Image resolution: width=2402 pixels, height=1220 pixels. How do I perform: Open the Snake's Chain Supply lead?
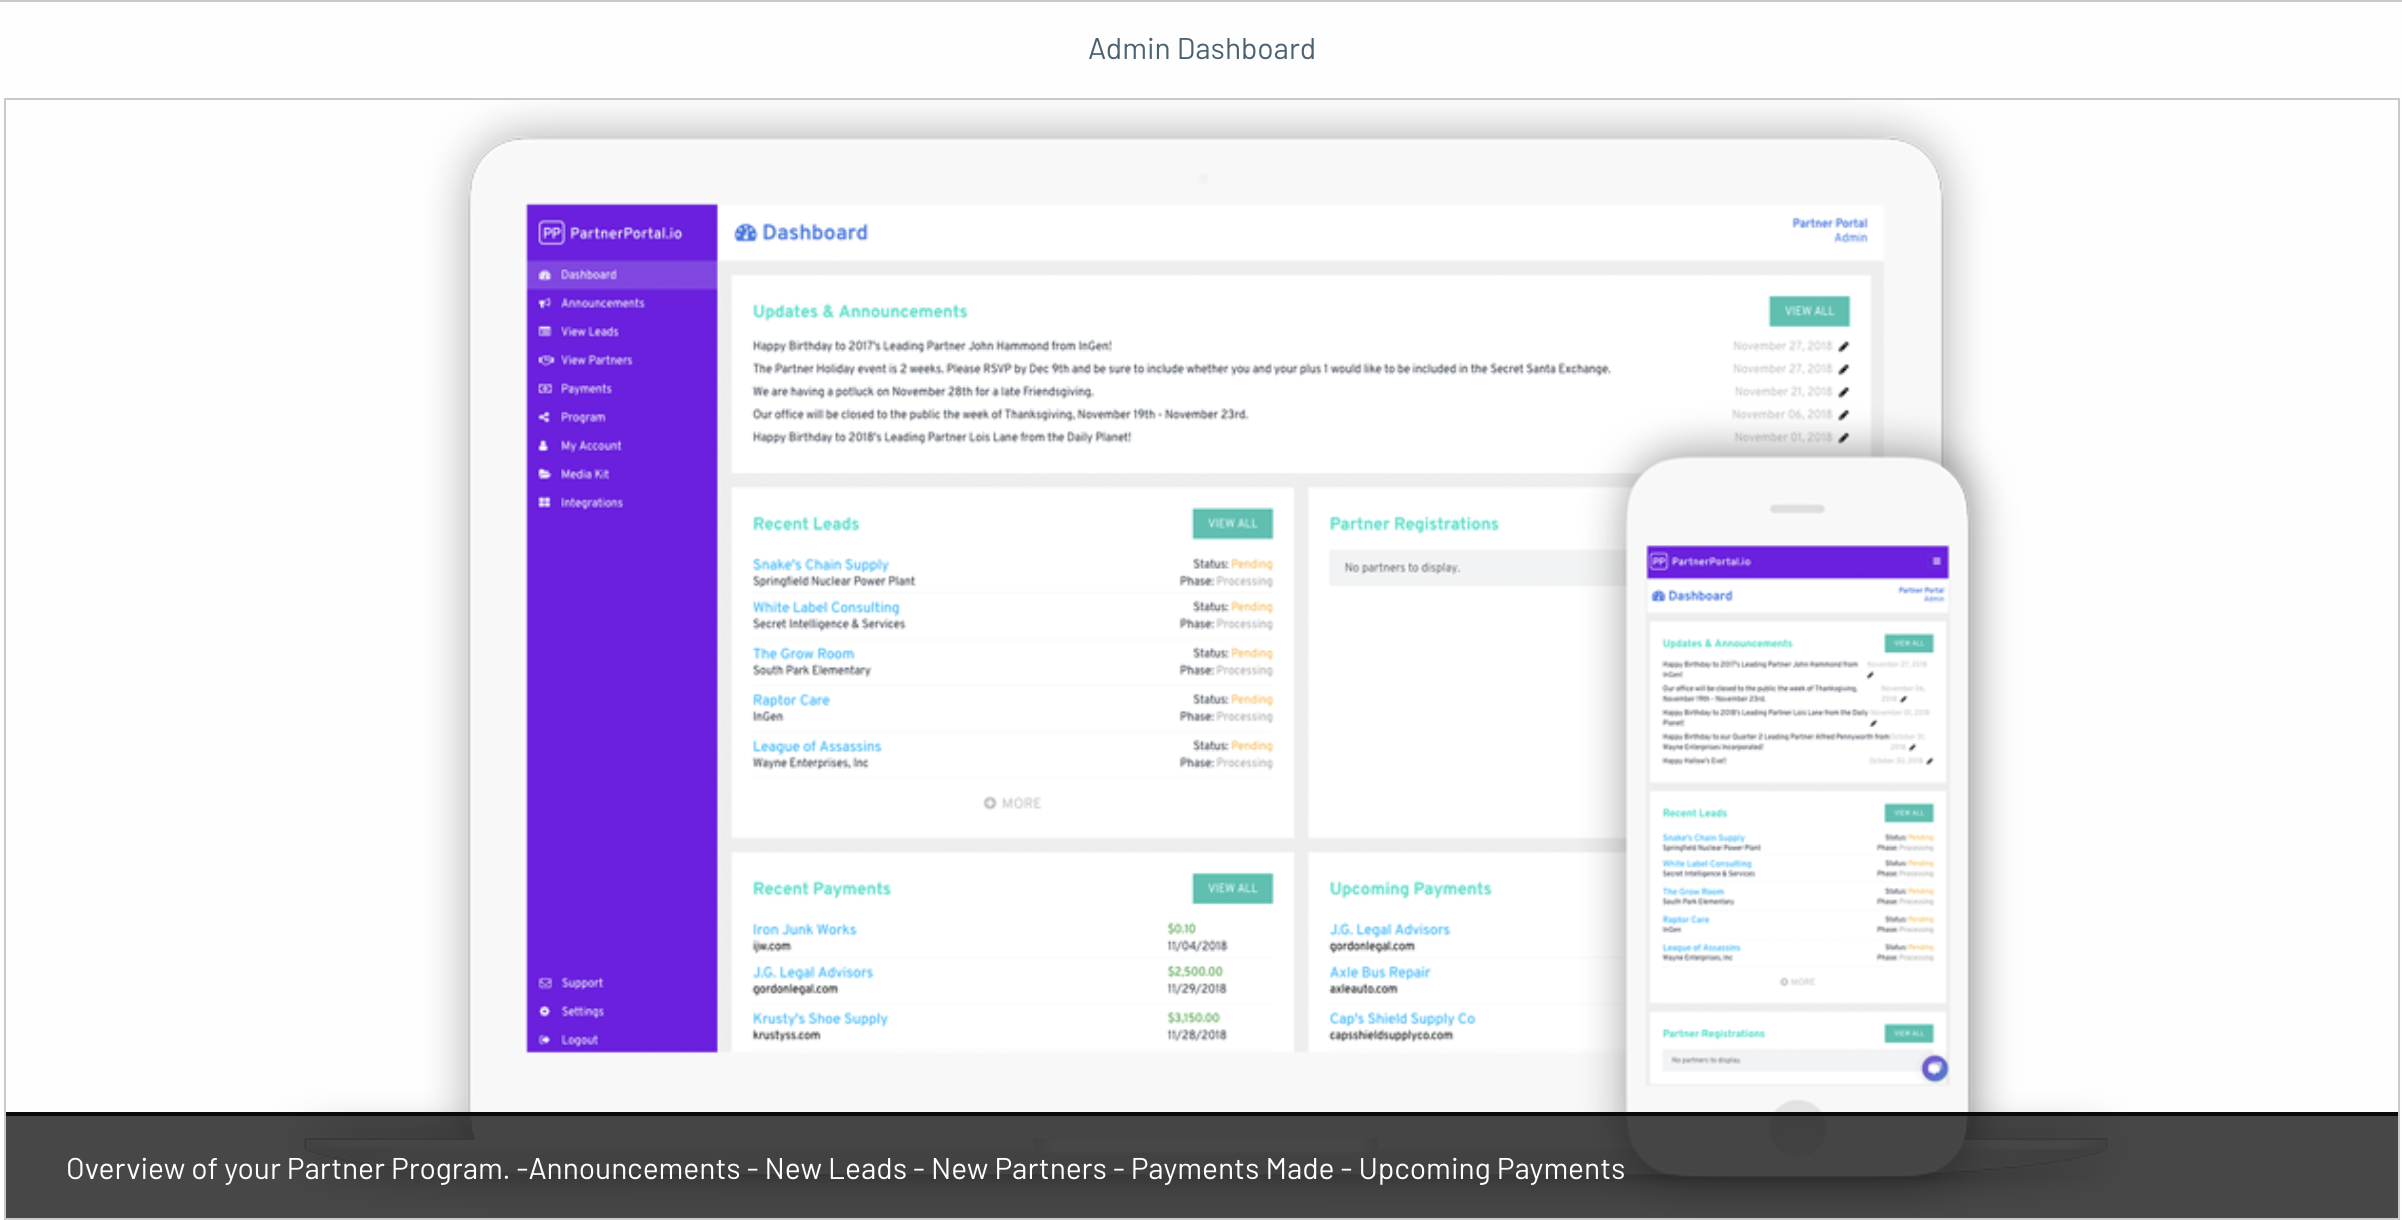pos(820,563)
